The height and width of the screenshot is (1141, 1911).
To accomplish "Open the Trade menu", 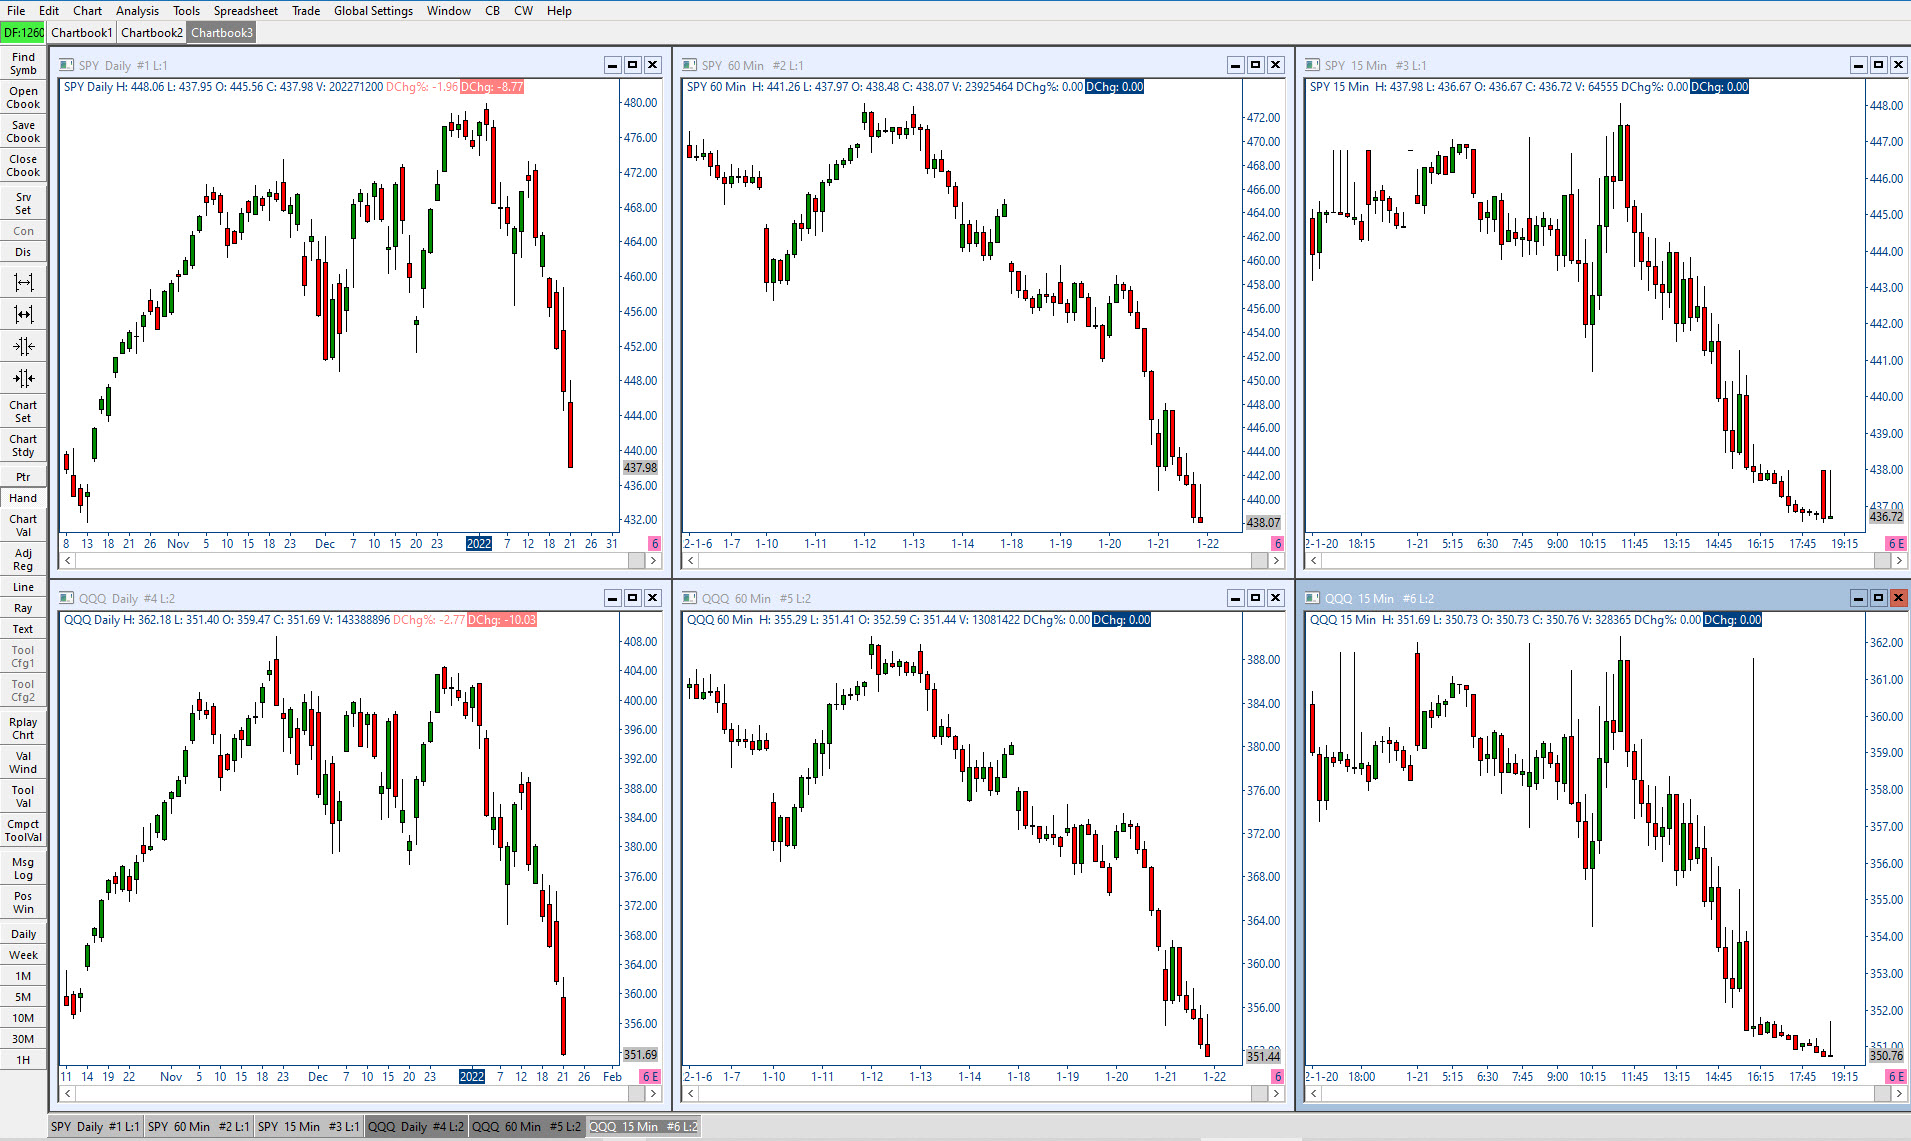I will (x=306, y=11).
